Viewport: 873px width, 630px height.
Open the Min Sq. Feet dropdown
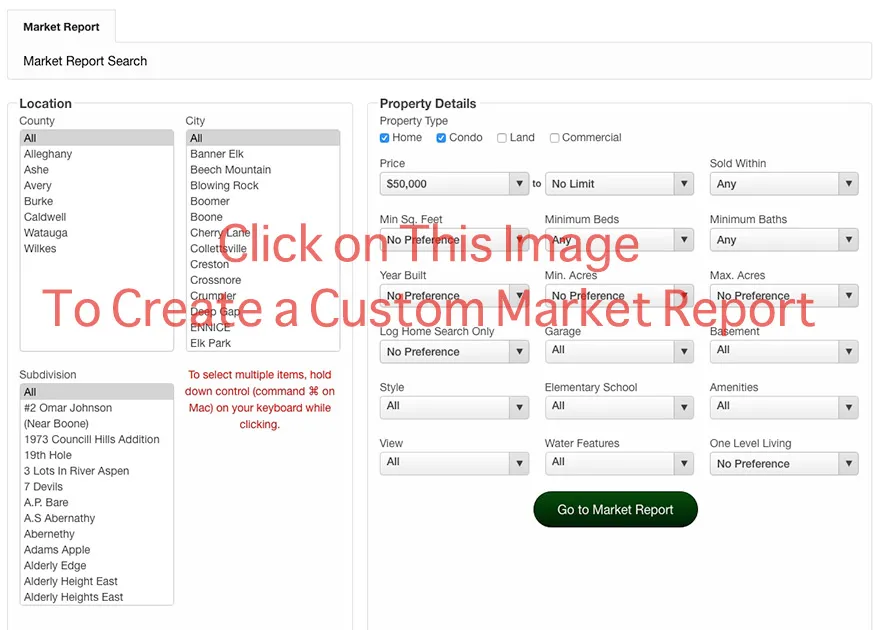tap(454, 240)
